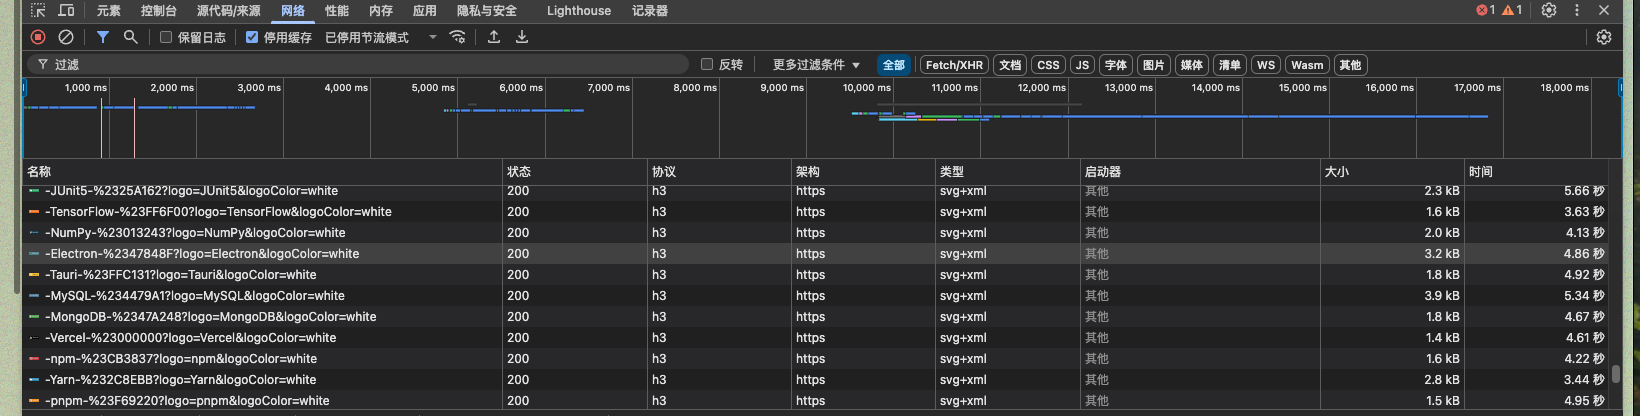Sort by the 状态 column header
Viewport: 1640px width, 416px height.
point(575,172)
